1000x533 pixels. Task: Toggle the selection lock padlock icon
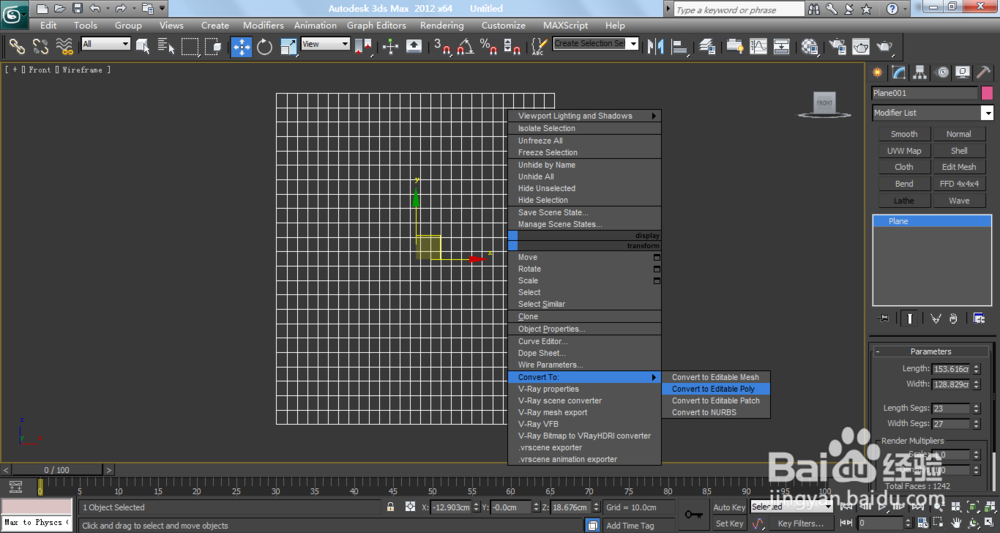tap(390, 507)
